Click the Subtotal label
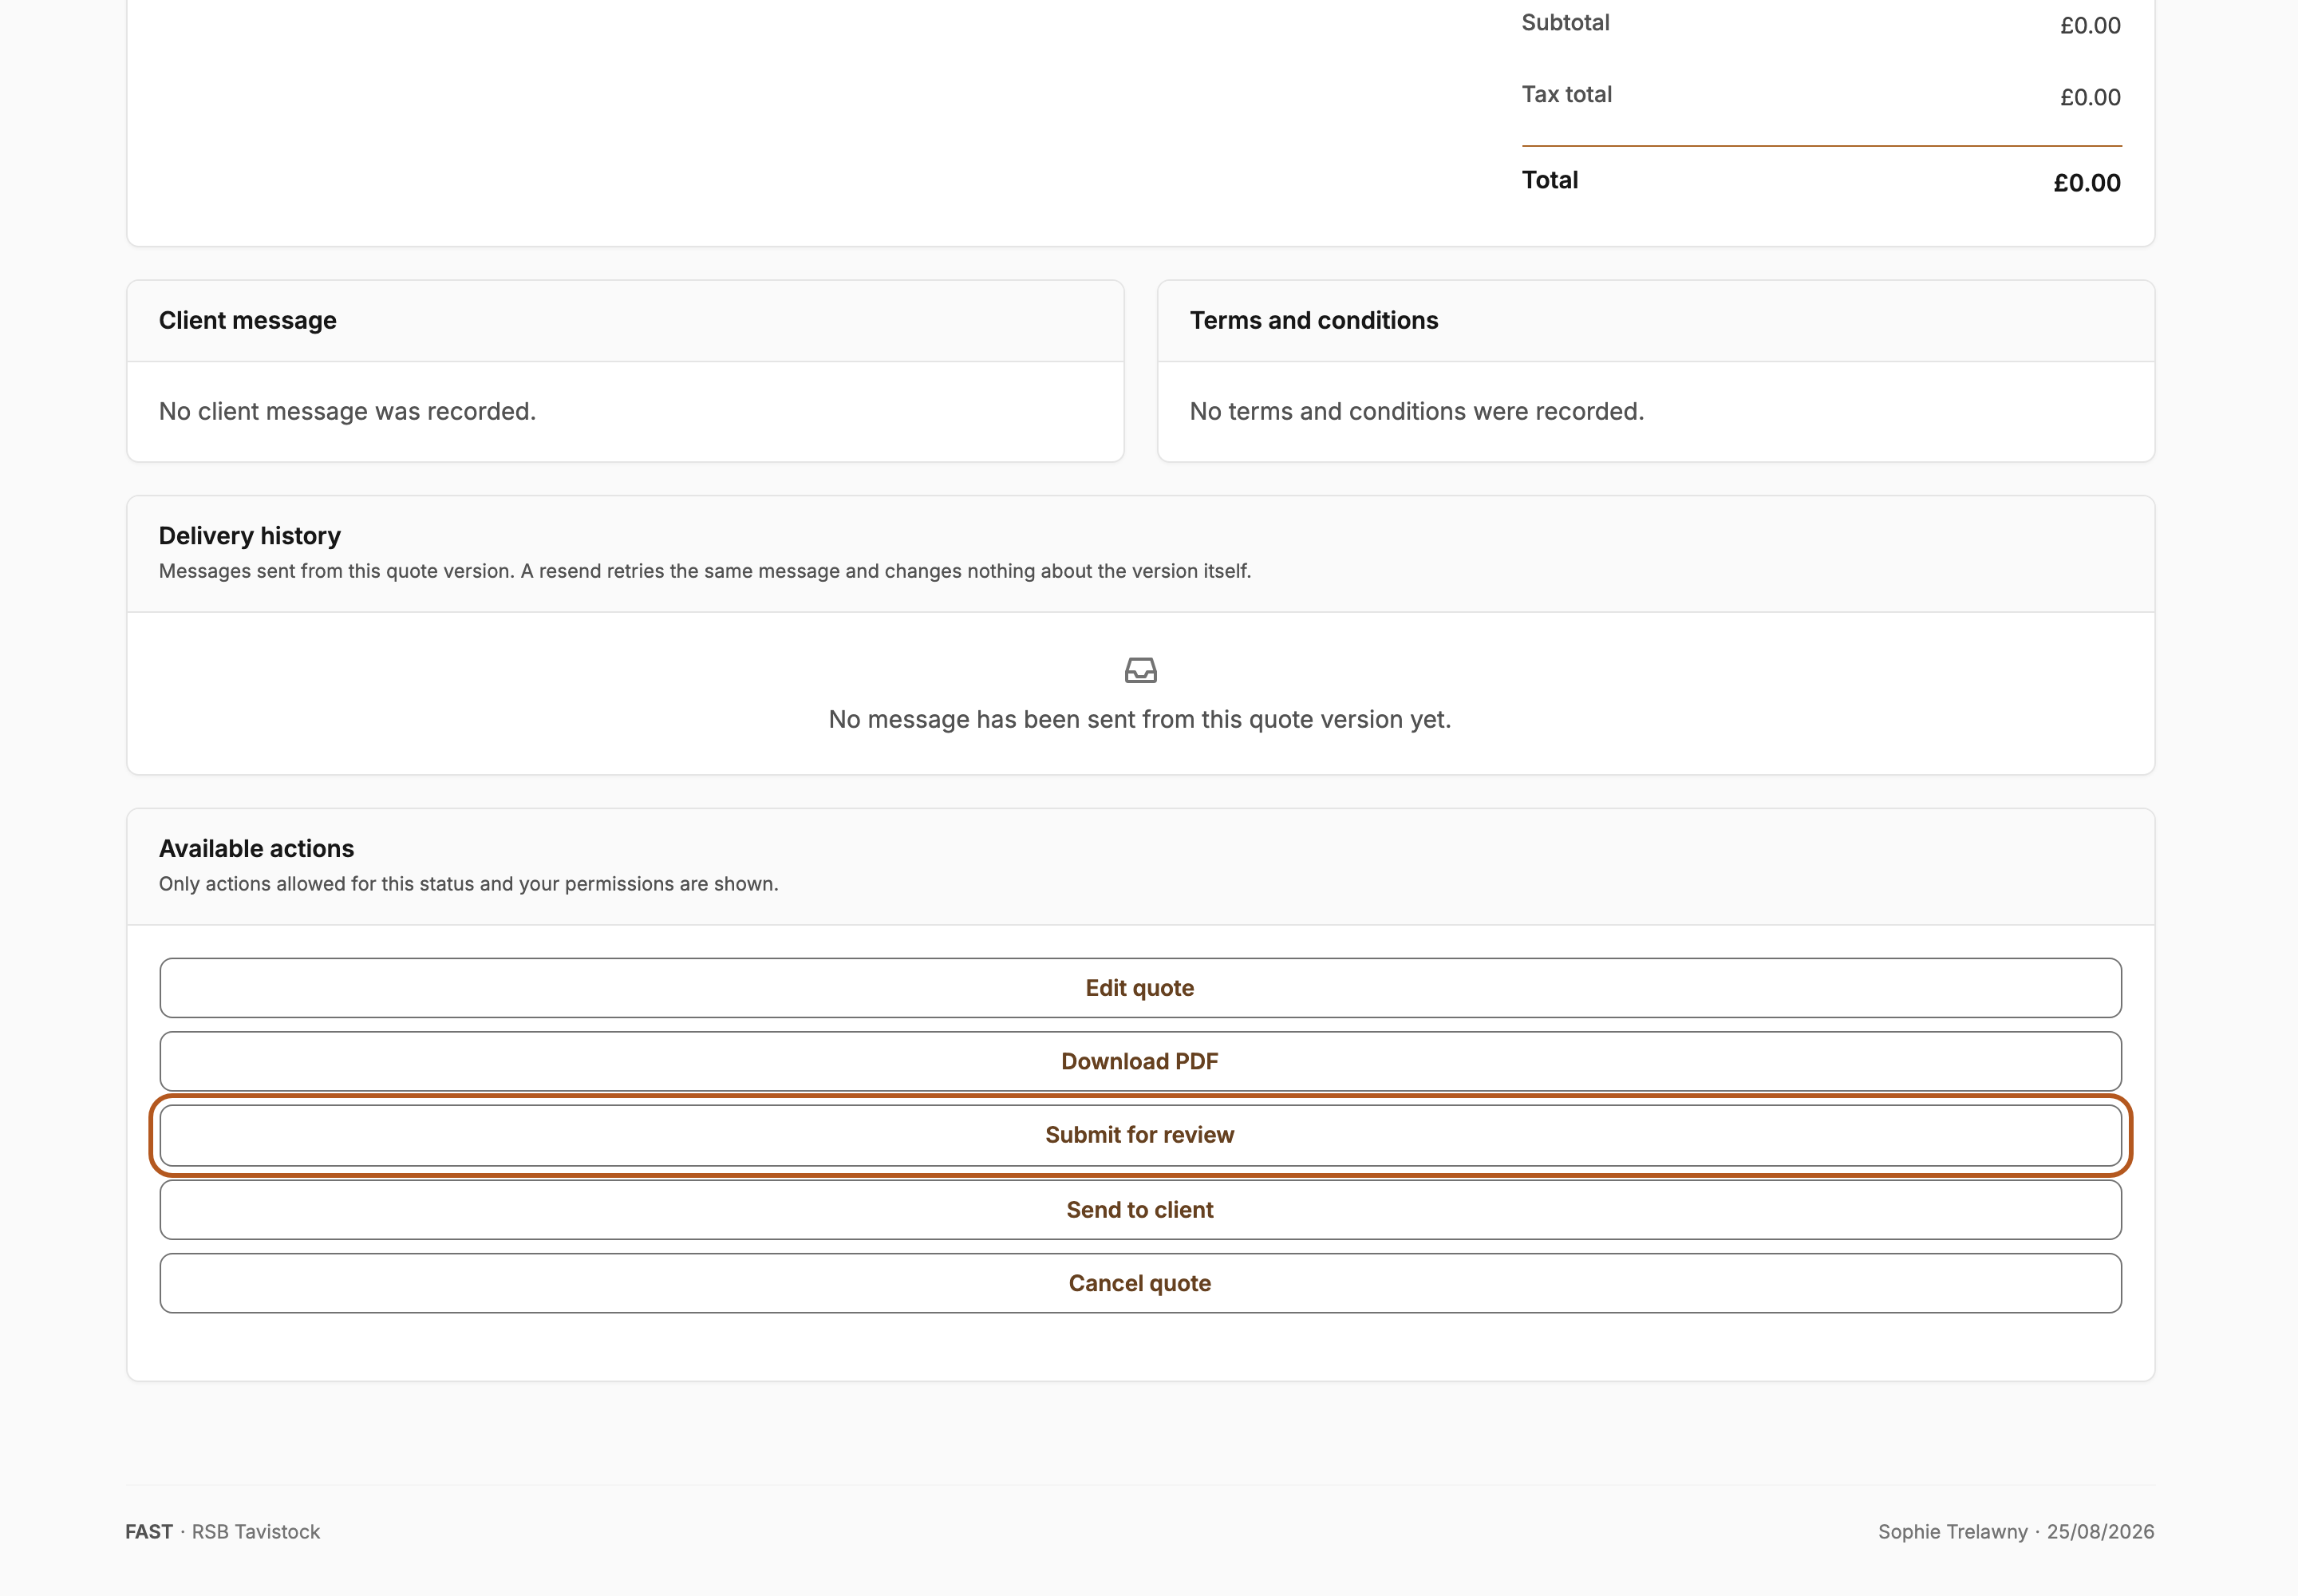Screen dimensions: 2298x1596 click(1565, 22)
